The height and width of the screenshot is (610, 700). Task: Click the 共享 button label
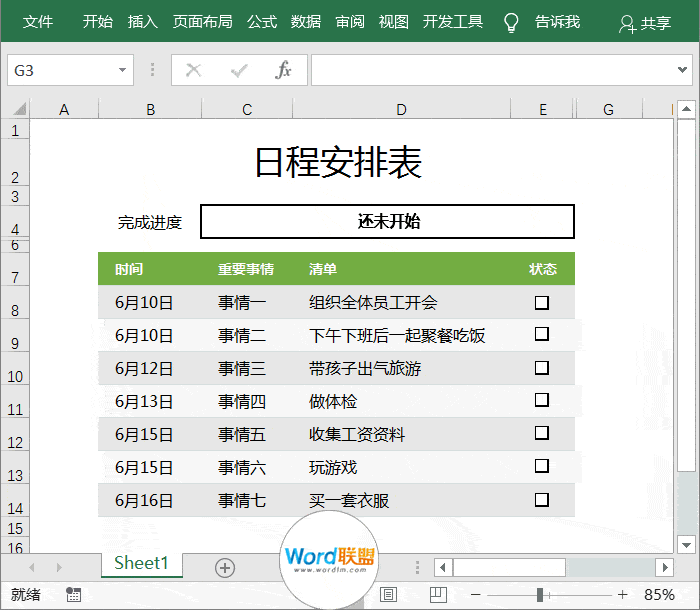656,23
